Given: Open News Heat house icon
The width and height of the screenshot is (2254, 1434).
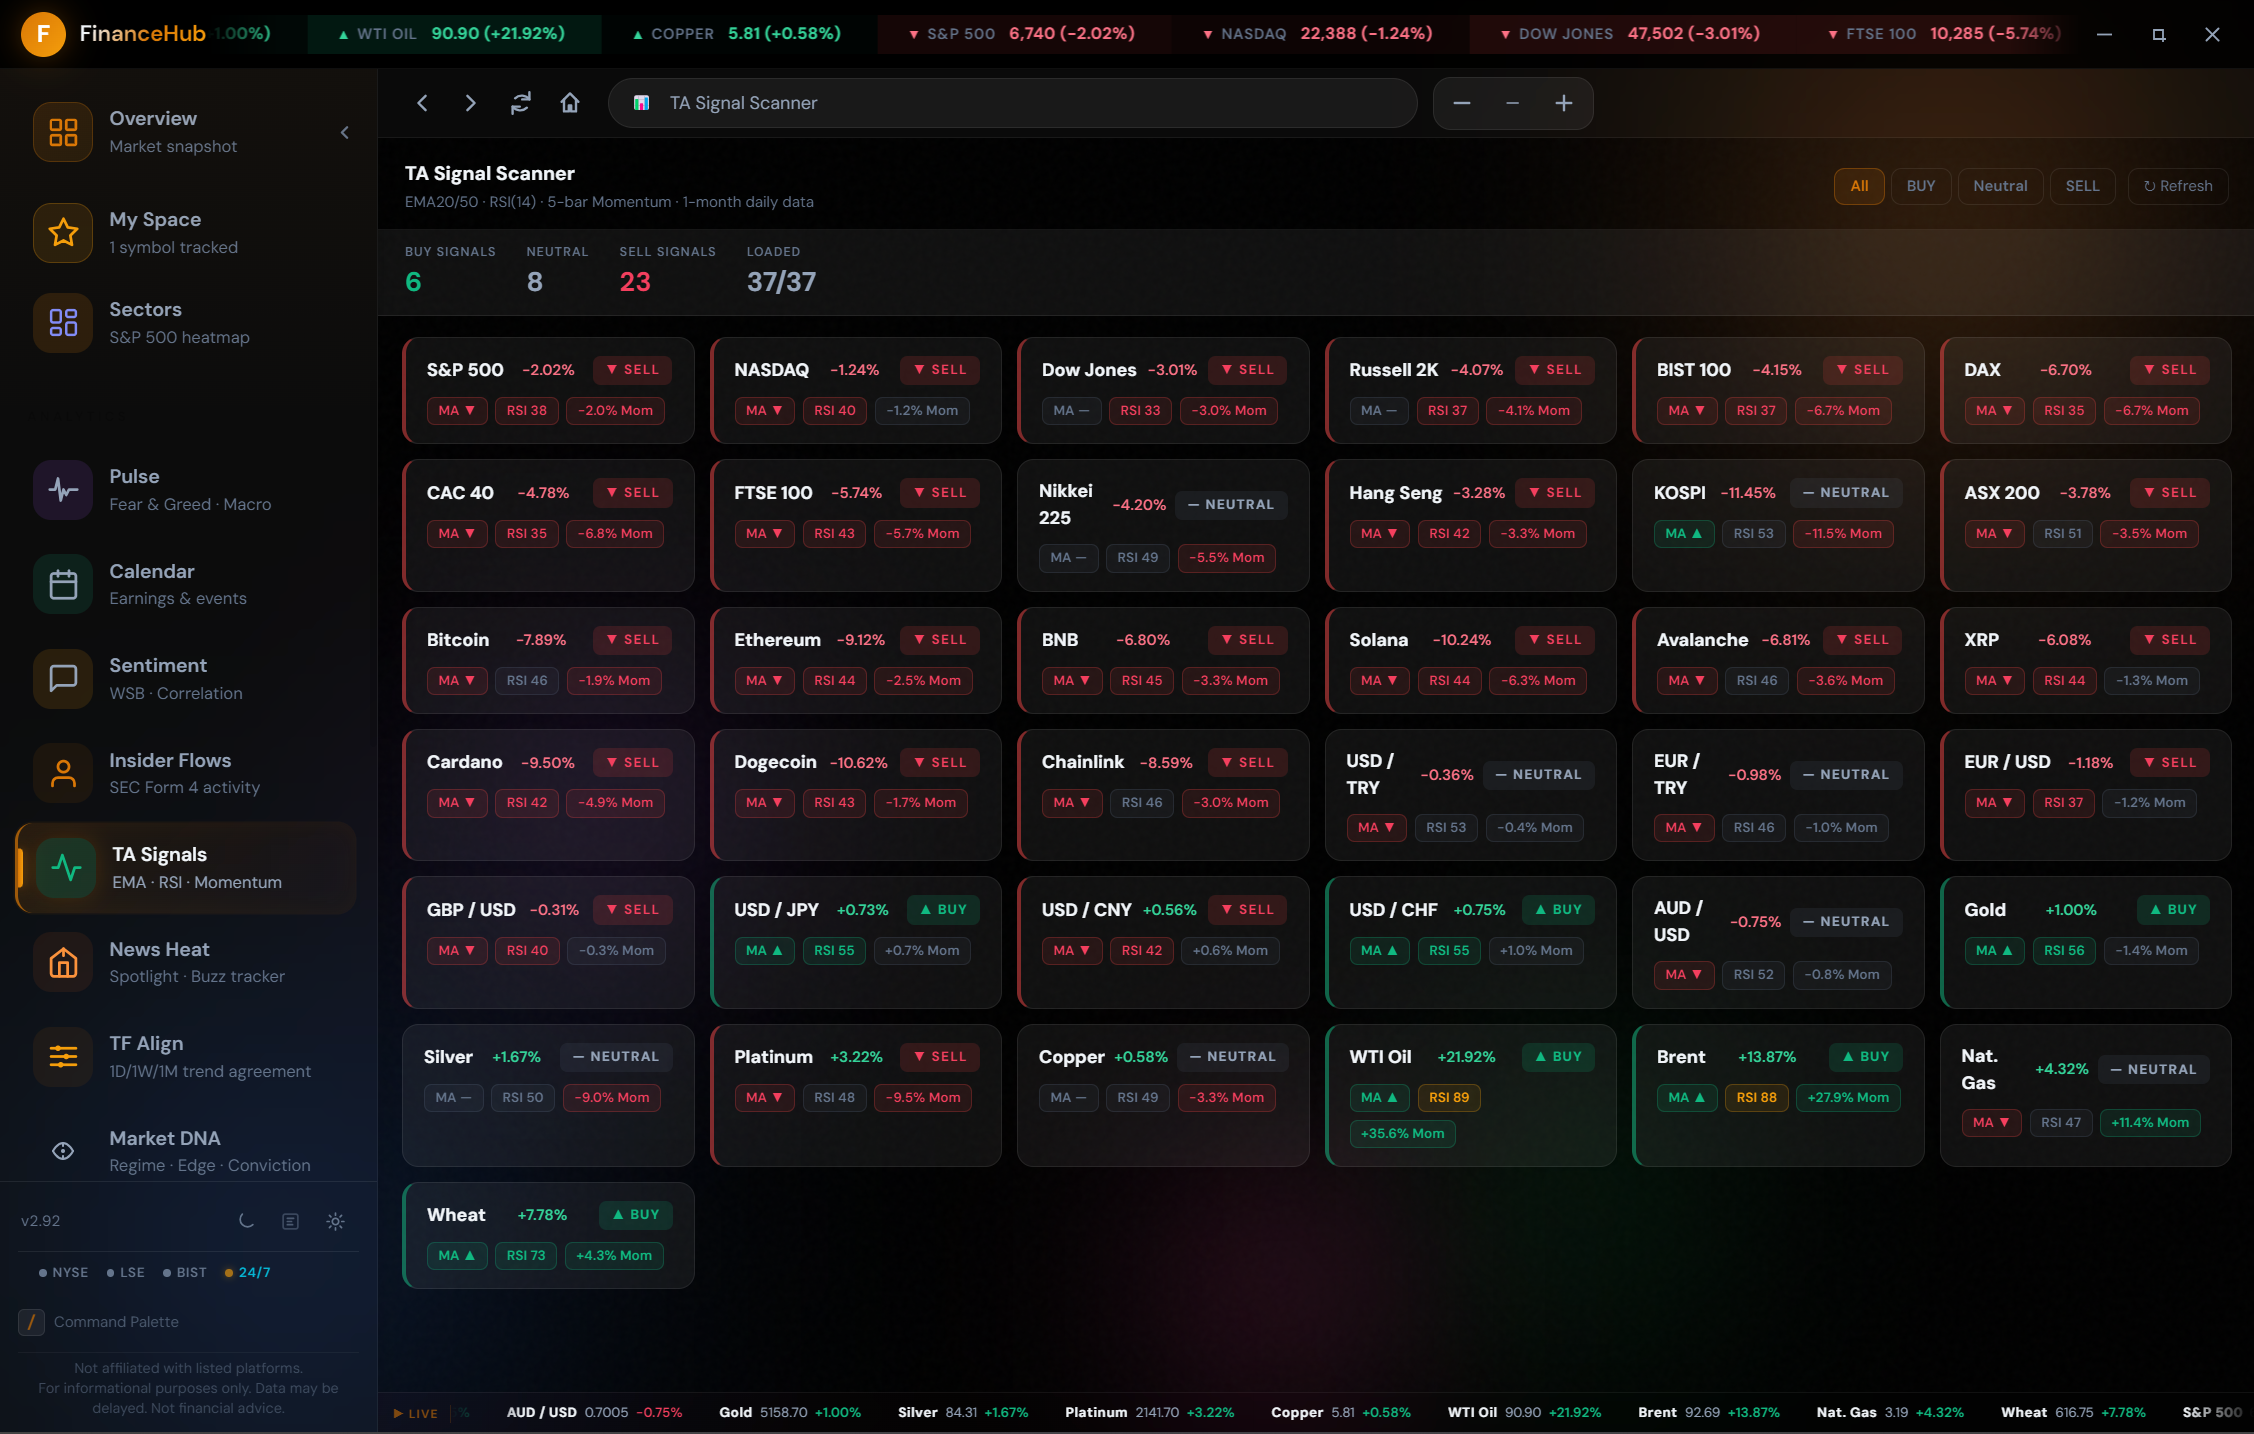Looking at the screenshot, I should [x=63, y=962].
